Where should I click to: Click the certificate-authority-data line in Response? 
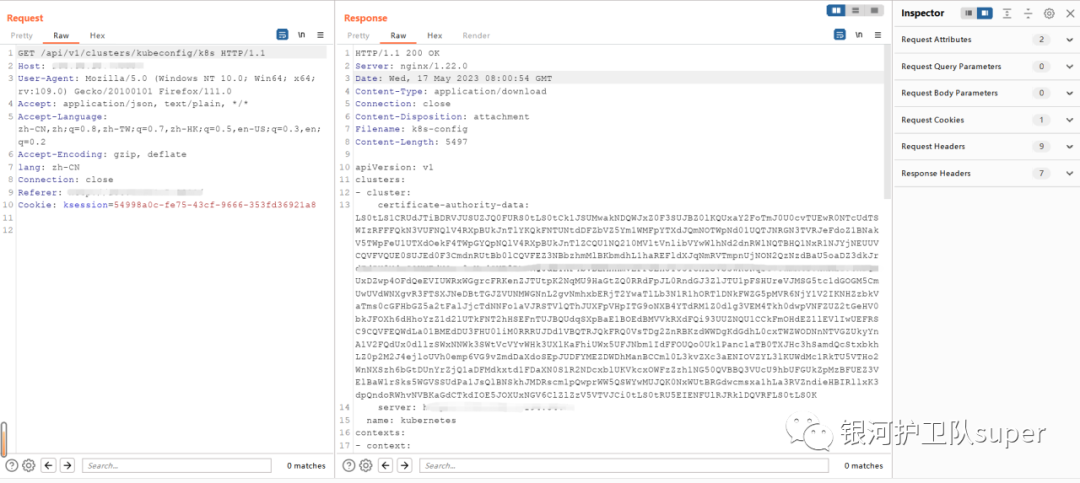tap(453, 205)
